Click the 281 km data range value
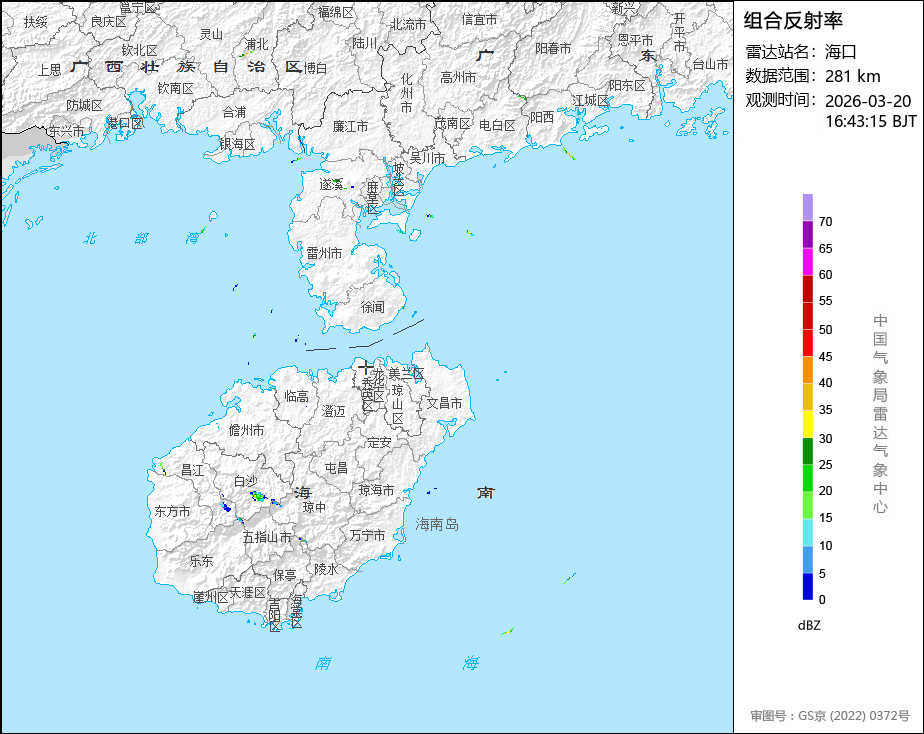Screen dimensions: 924x734 [852, 76]
